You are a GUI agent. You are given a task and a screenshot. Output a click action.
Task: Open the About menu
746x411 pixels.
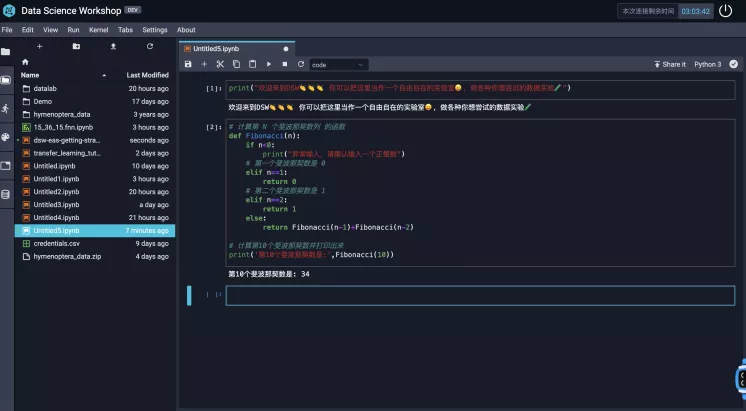point(186,29)
